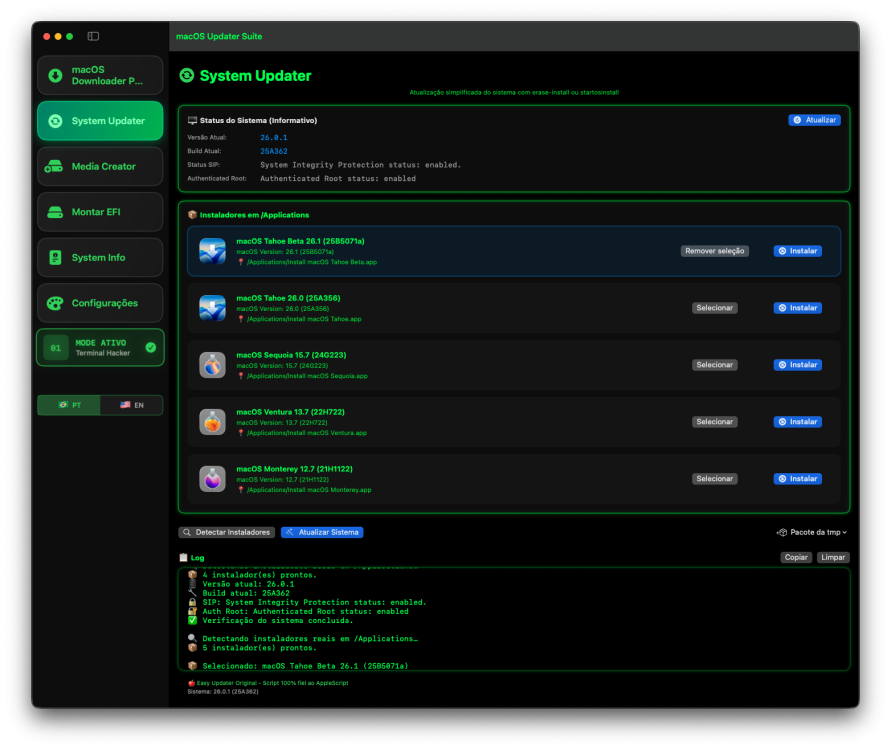Click log line 'Verificação do sistema concluída'

277,620
